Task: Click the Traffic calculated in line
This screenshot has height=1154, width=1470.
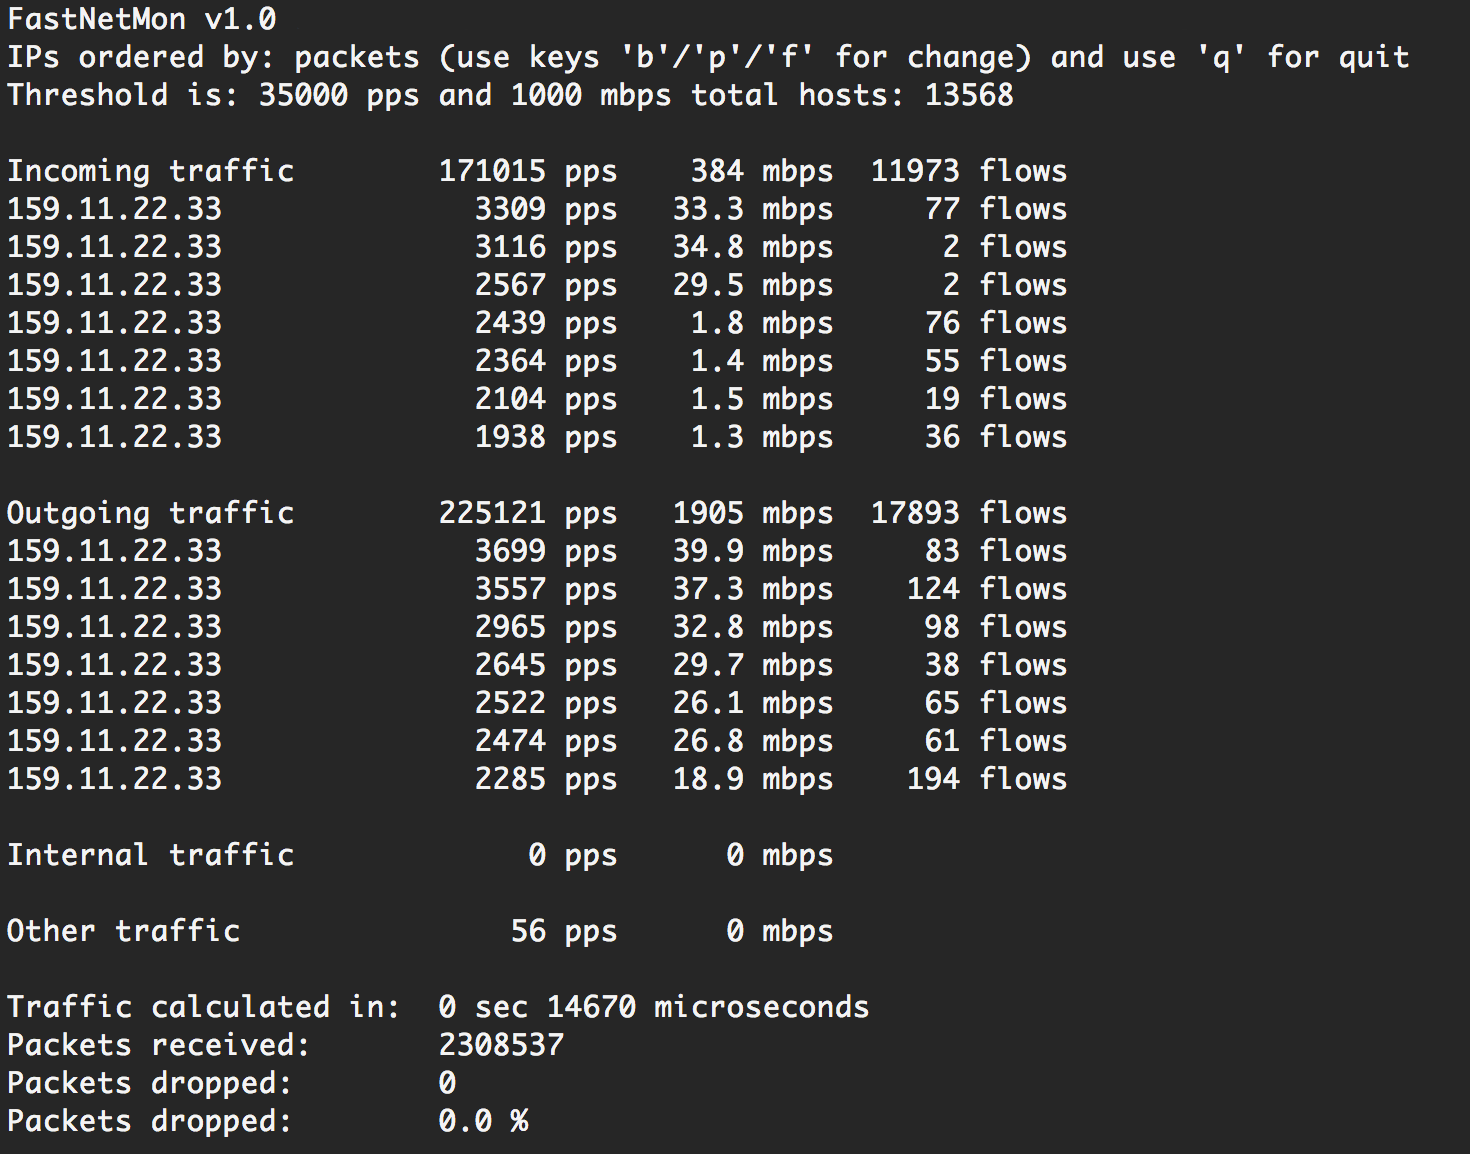Action: click(438, 1007)
